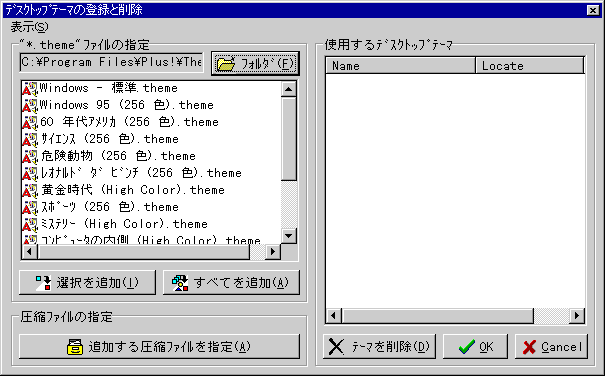
Task: Choose the 60 年代アメリカ (256 色).theme text
Action: tap(129, 122)
